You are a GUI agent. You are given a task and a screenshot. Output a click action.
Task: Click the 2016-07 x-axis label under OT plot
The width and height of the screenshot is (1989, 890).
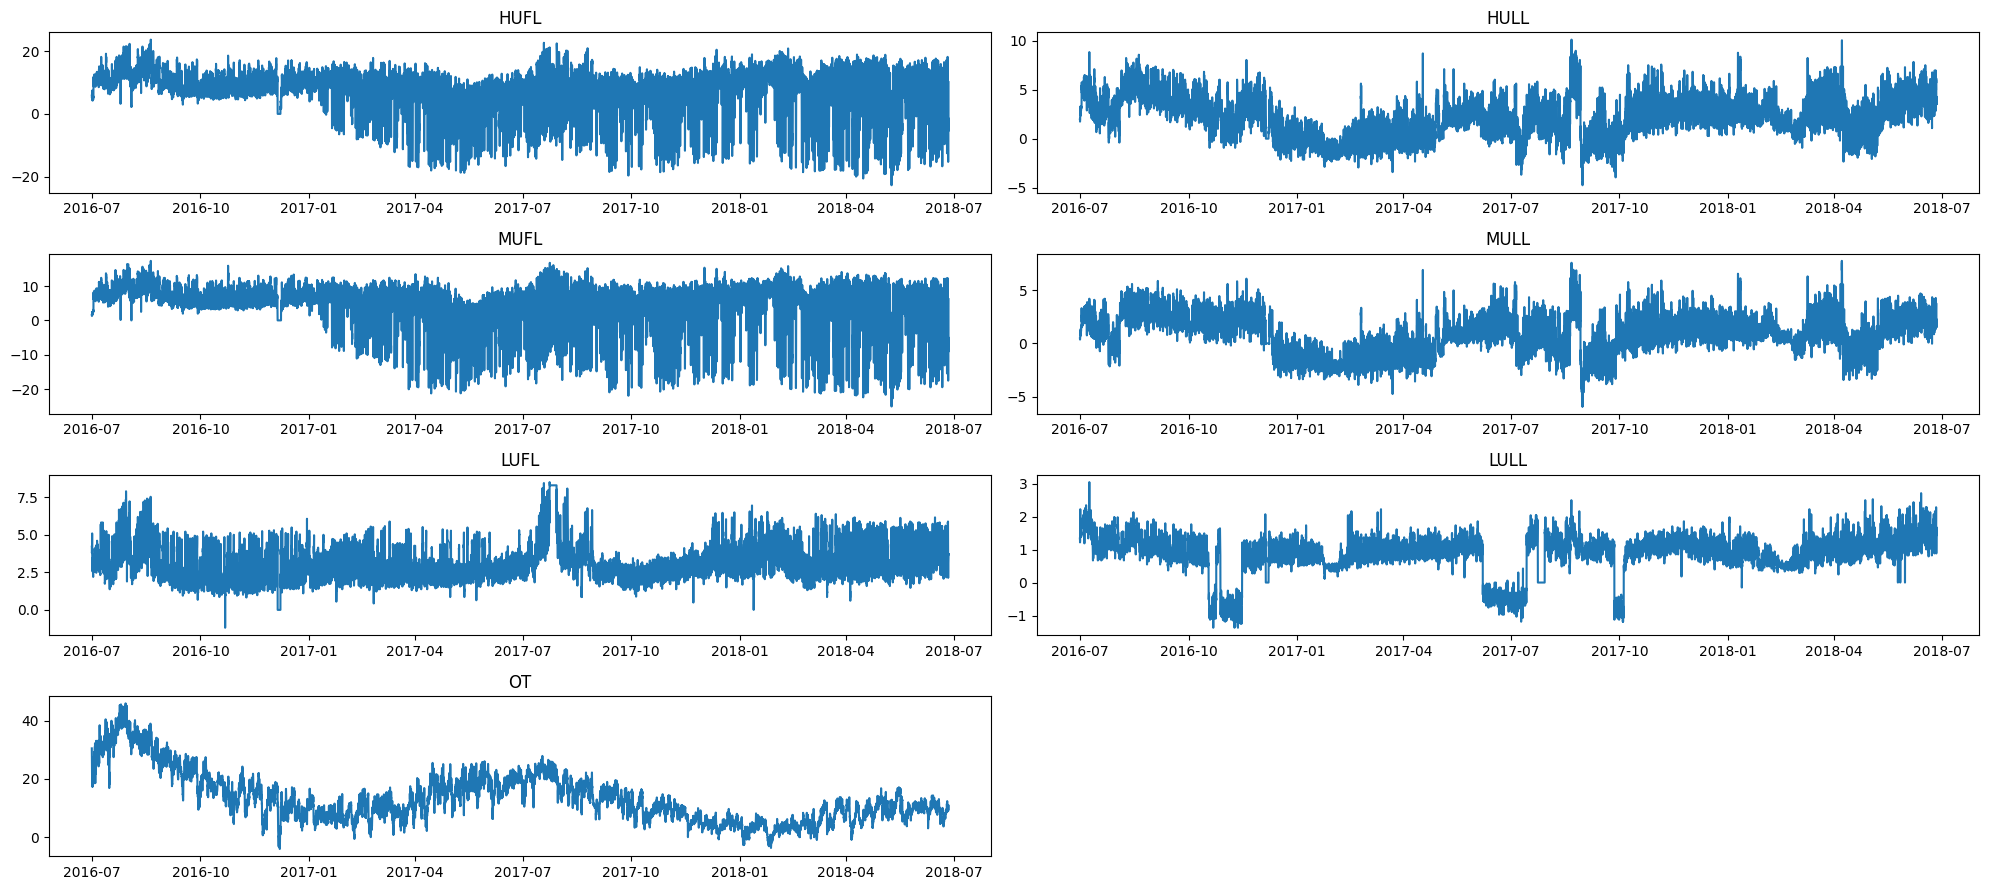(92, 872)
